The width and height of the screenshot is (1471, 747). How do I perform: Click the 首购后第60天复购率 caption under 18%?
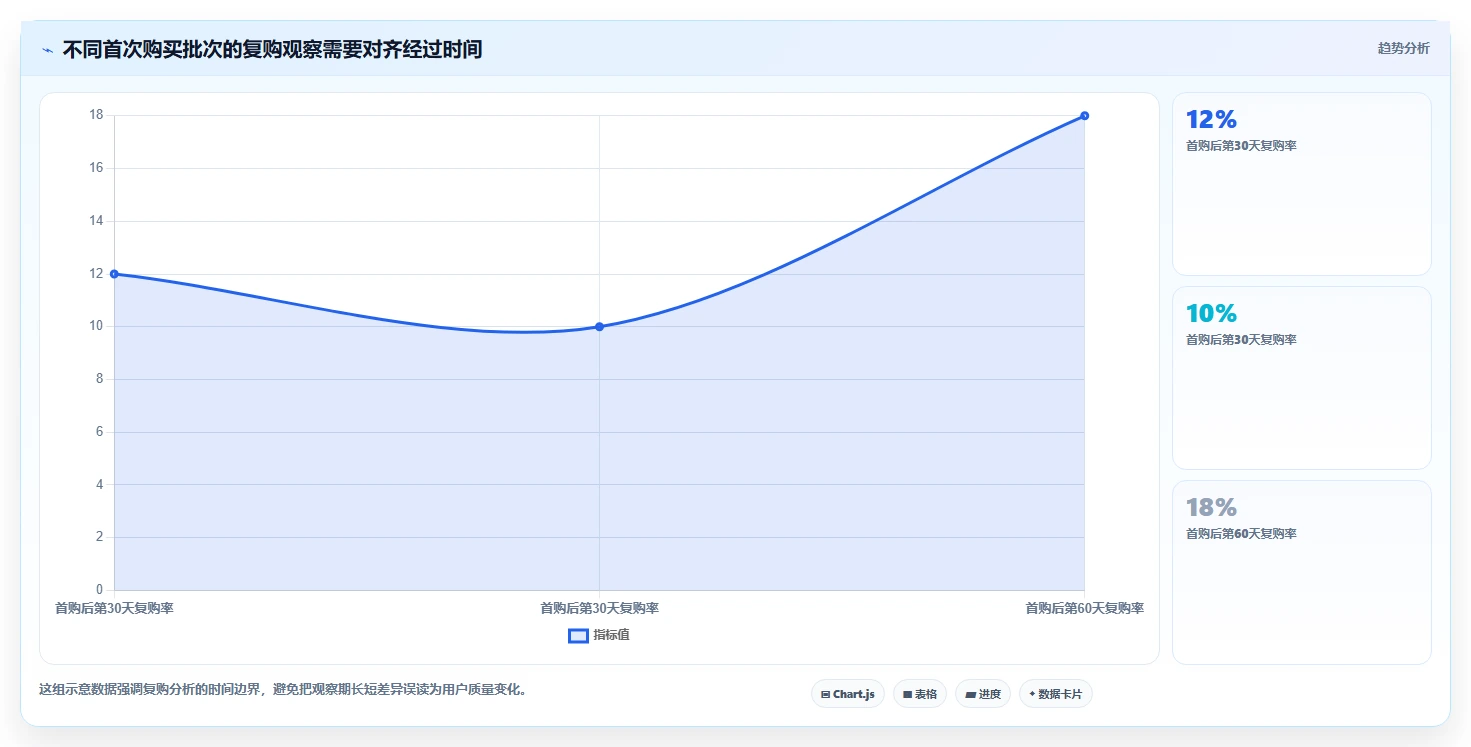pos(1241,534)
